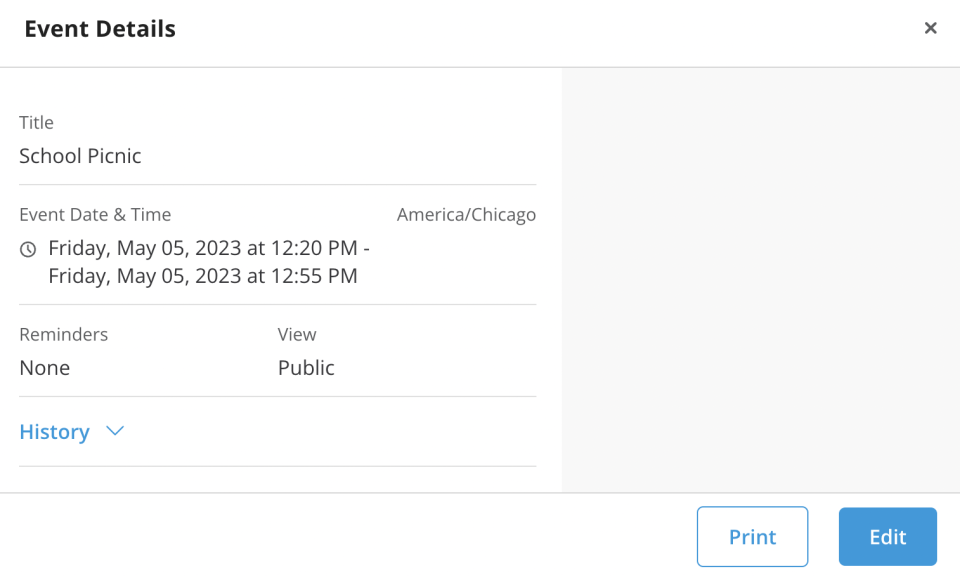This screenshot has width=960, height=576.
Task: Open the History section link
Action: [x=54, y=432]
